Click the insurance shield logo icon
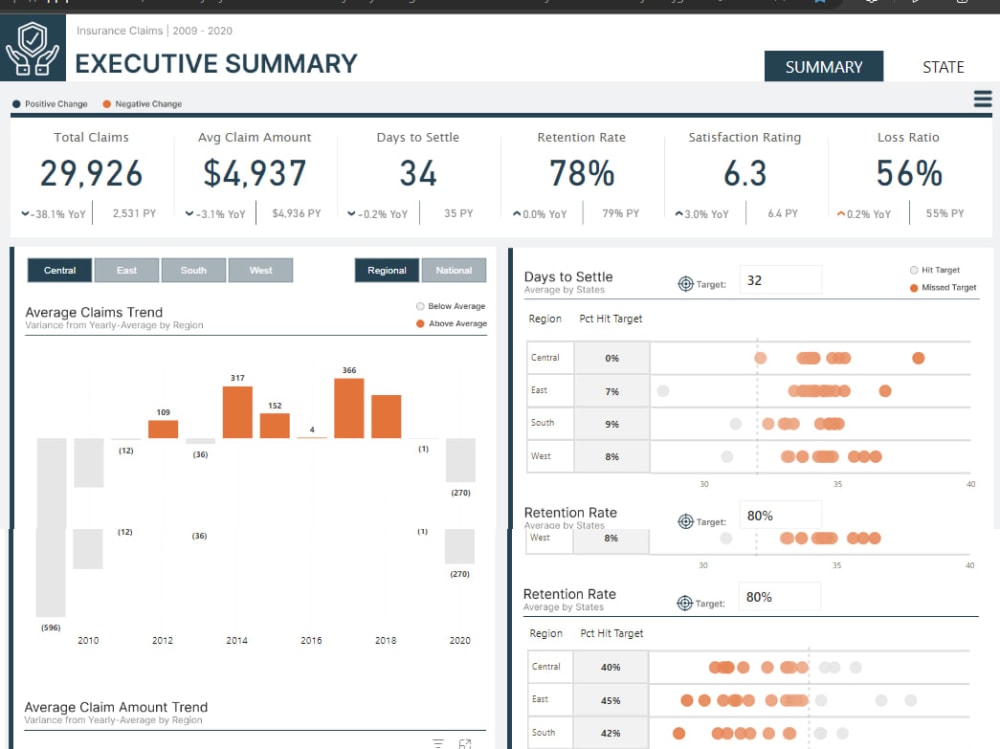This screenshot has width=1000, height=749. [33, 48]
